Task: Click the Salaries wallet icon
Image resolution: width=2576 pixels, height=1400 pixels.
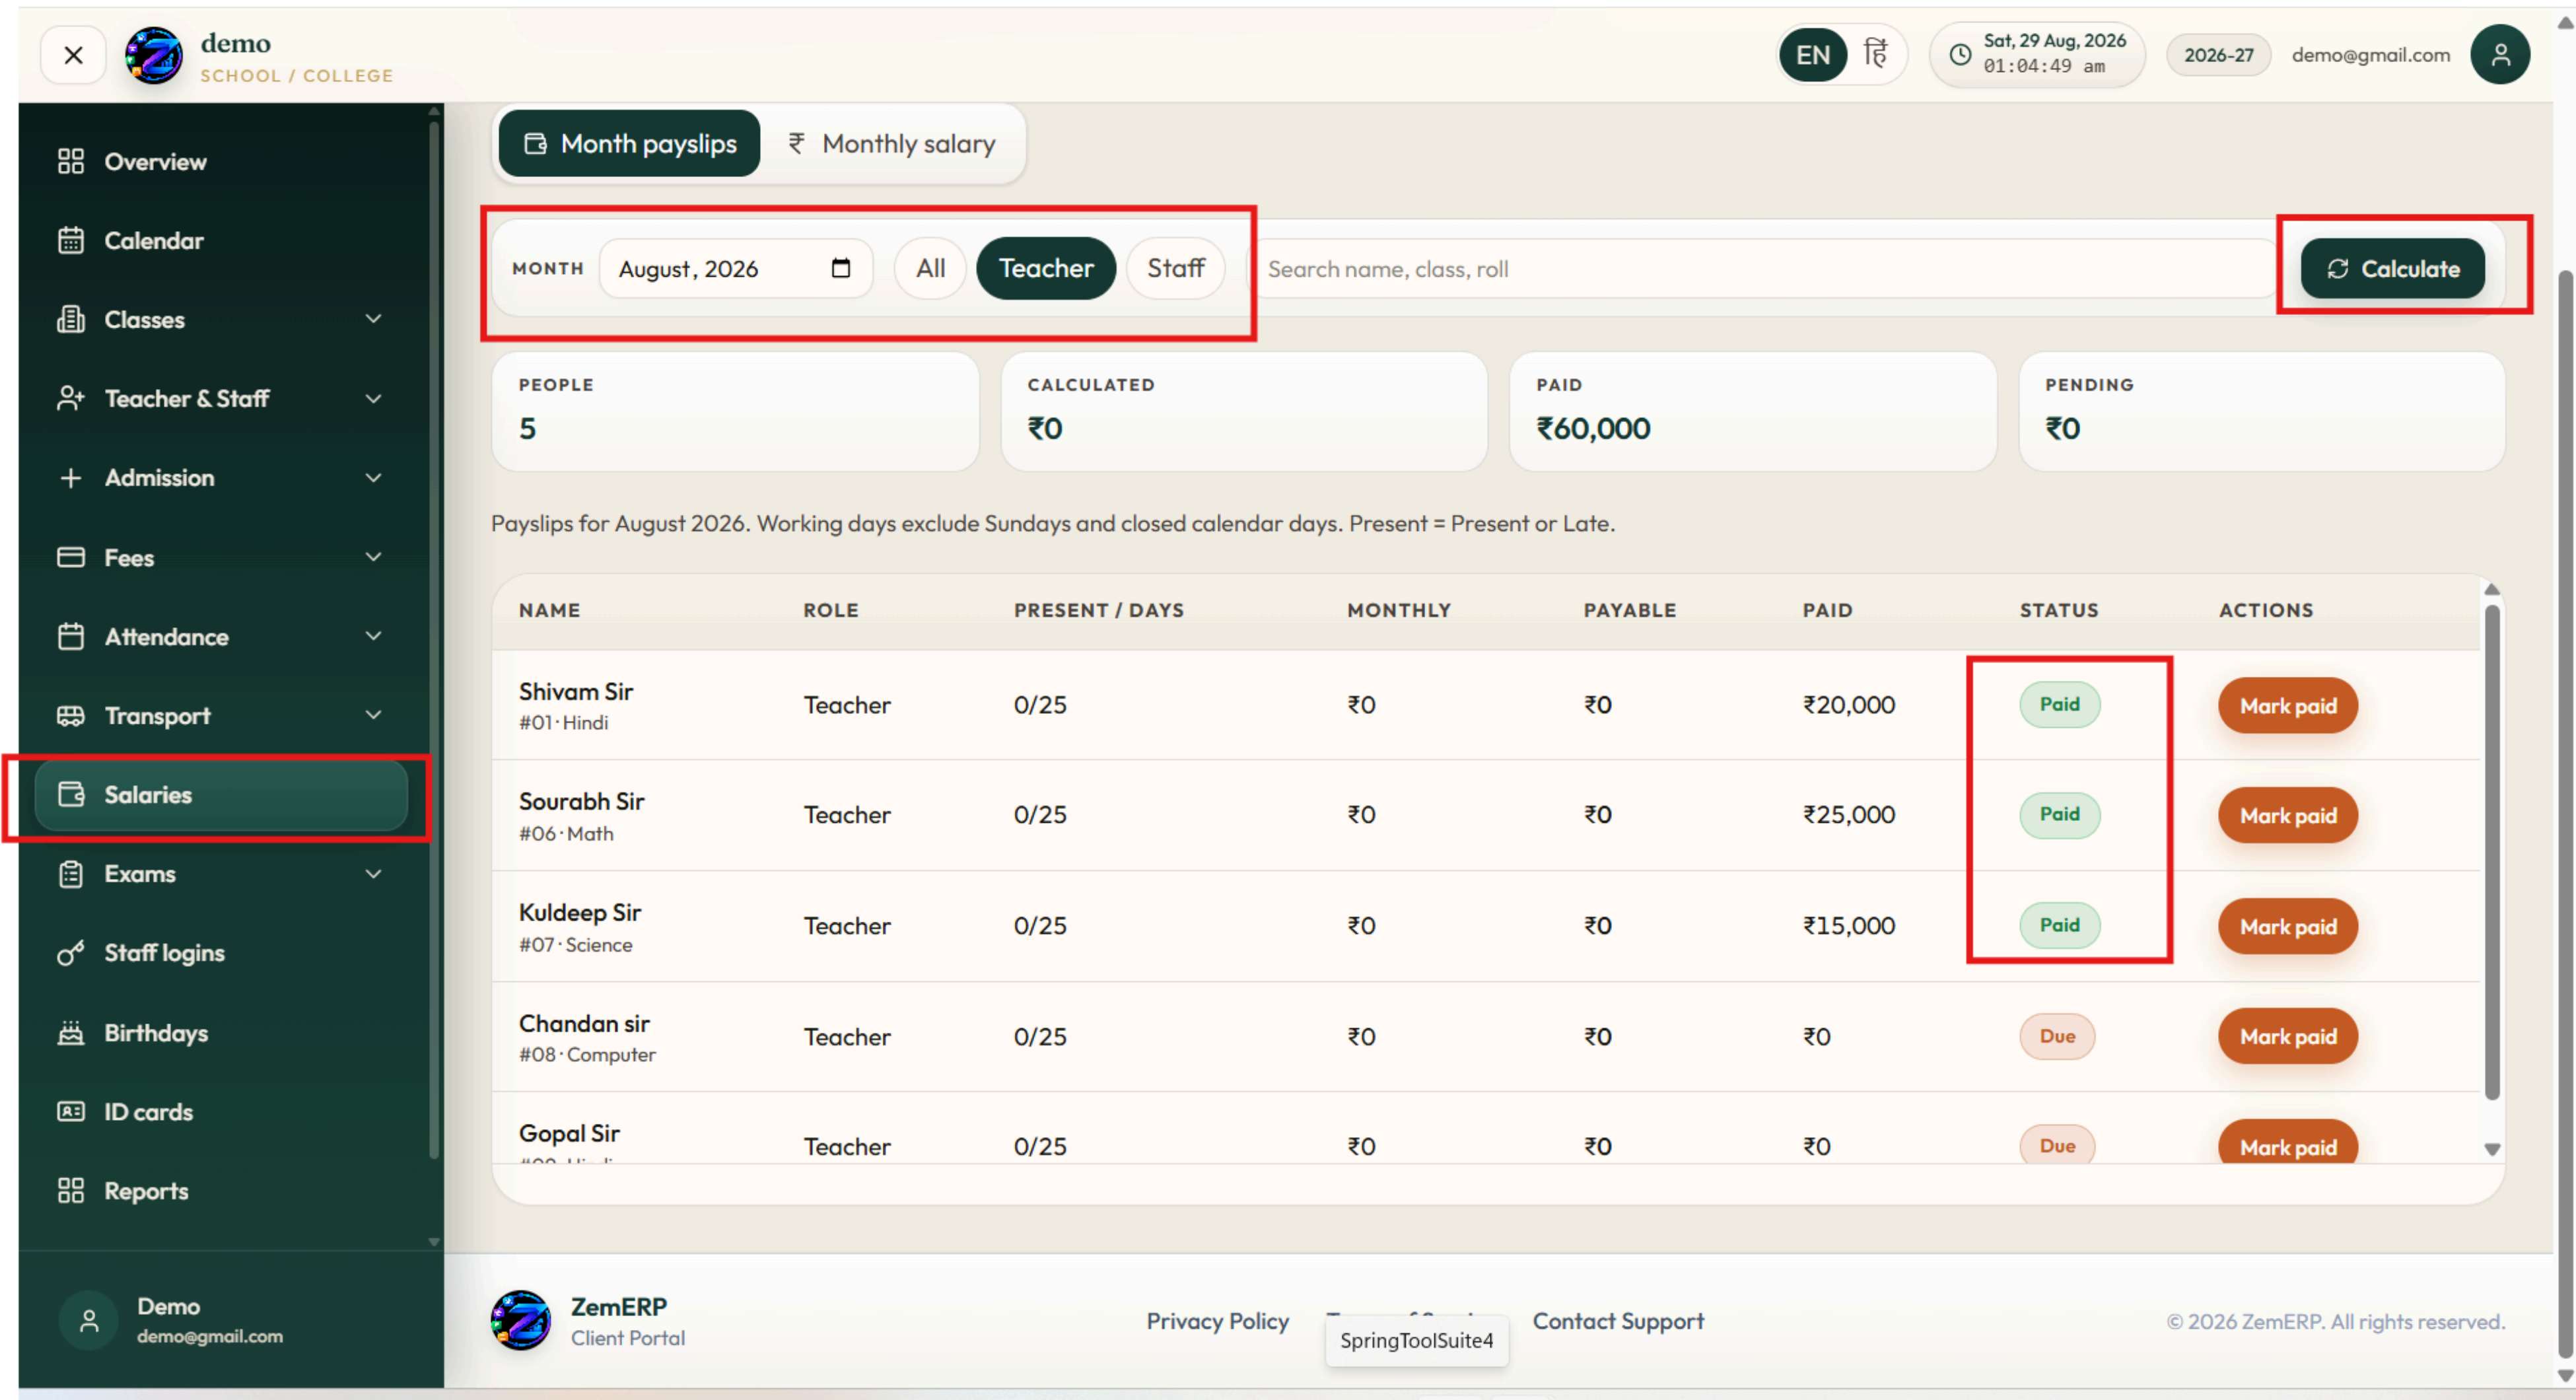Action: pos(70,794)
